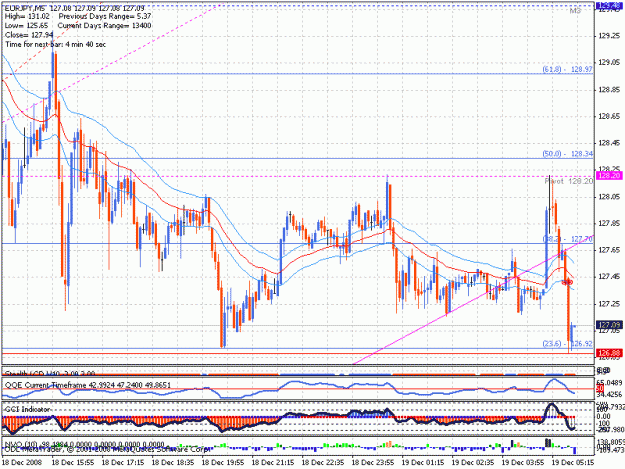Click the 'Low= 125.65' info label
625x469 pixels.
coord(26,26)
